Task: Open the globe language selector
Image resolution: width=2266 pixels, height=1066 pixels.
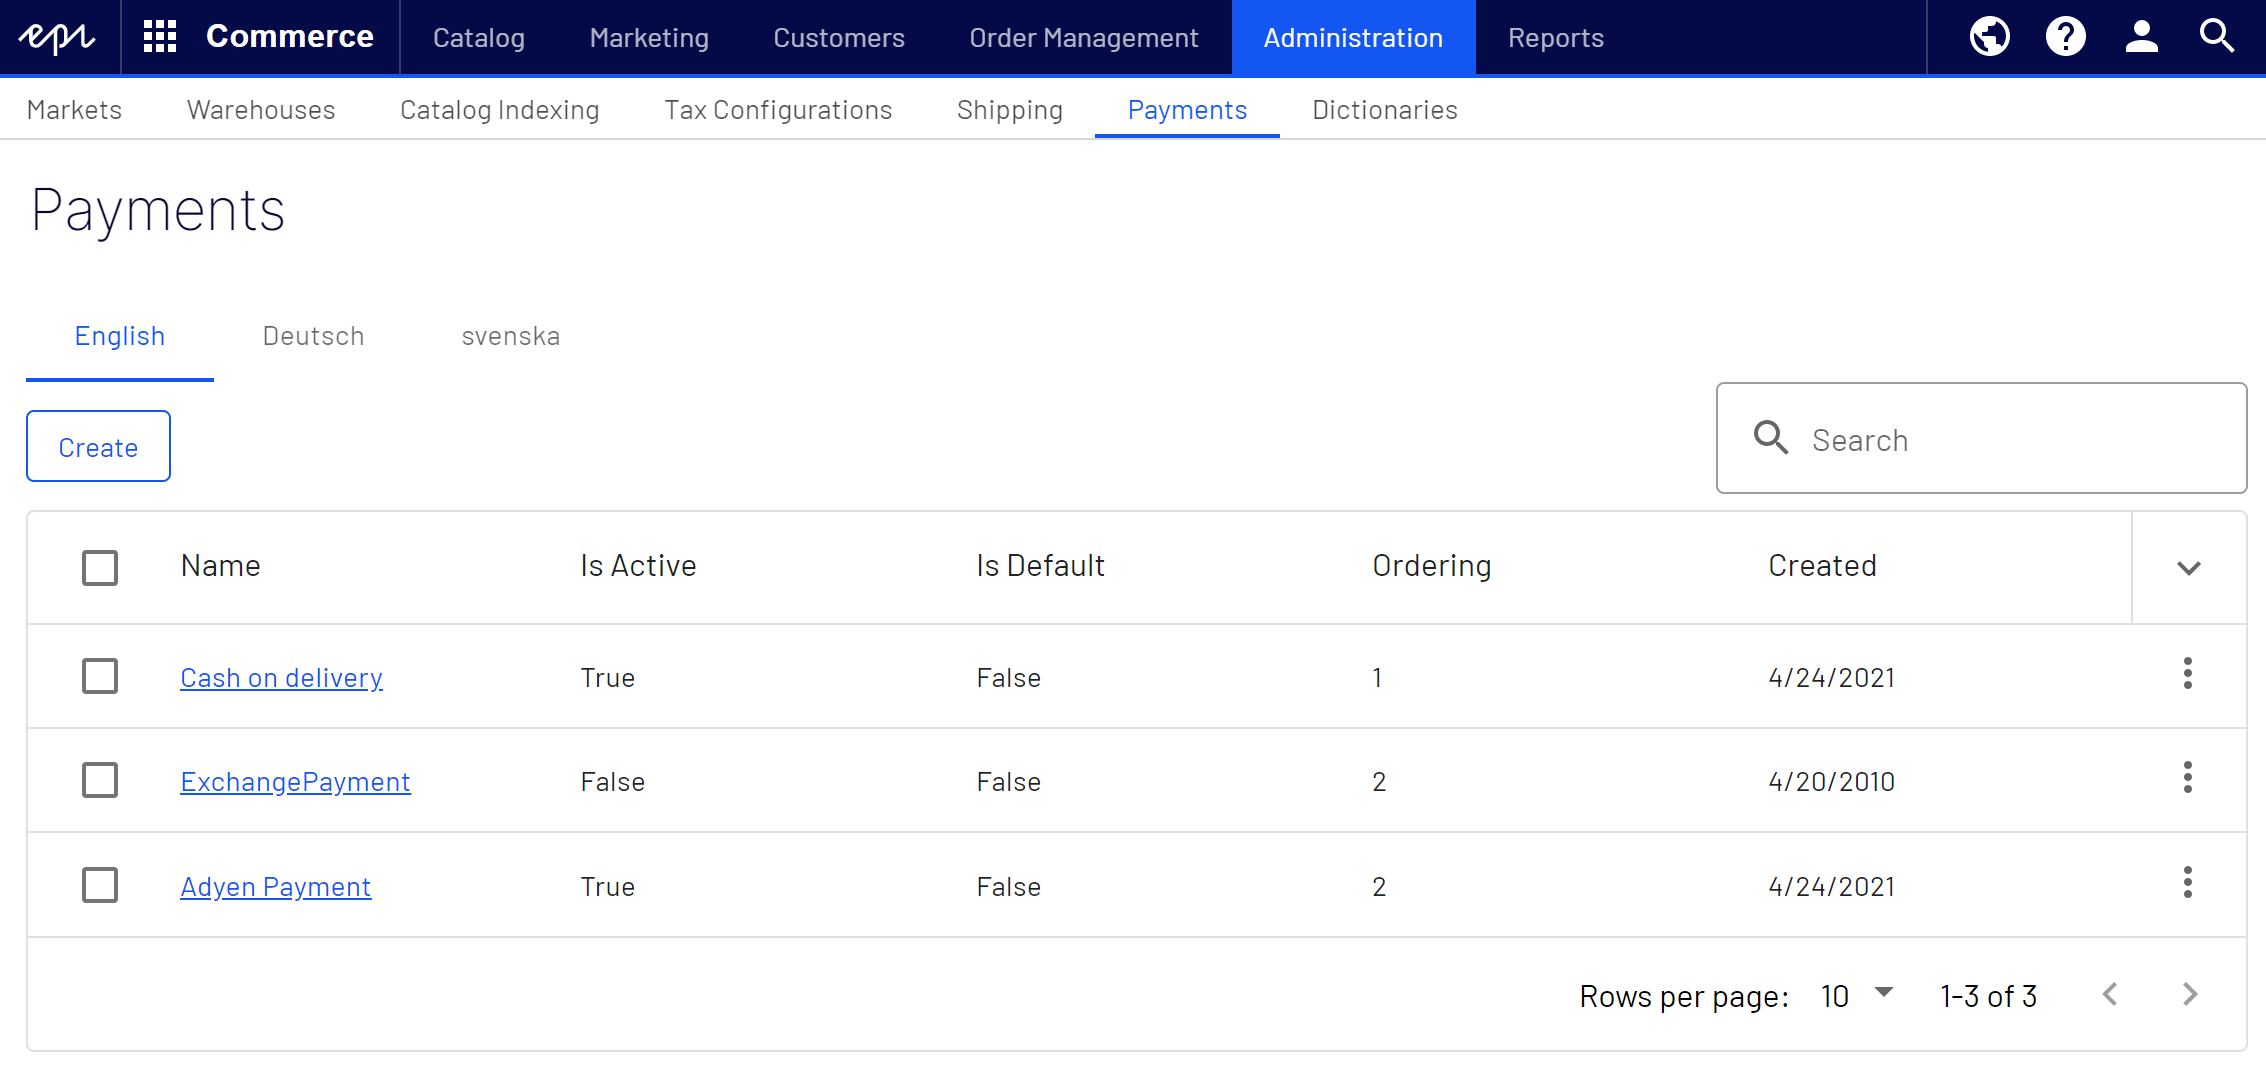Action: coord(1989,36)
